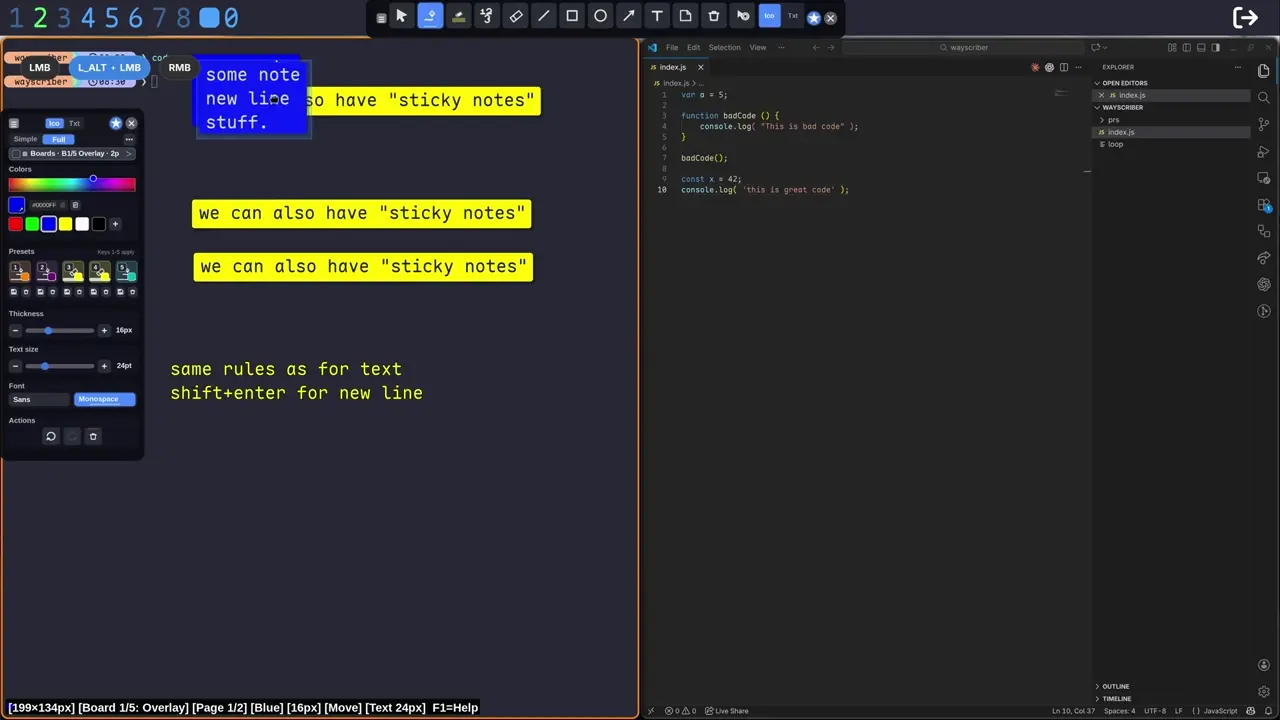Expand the Boards B1/5 Overlay selector

click(x=72, y=153)
